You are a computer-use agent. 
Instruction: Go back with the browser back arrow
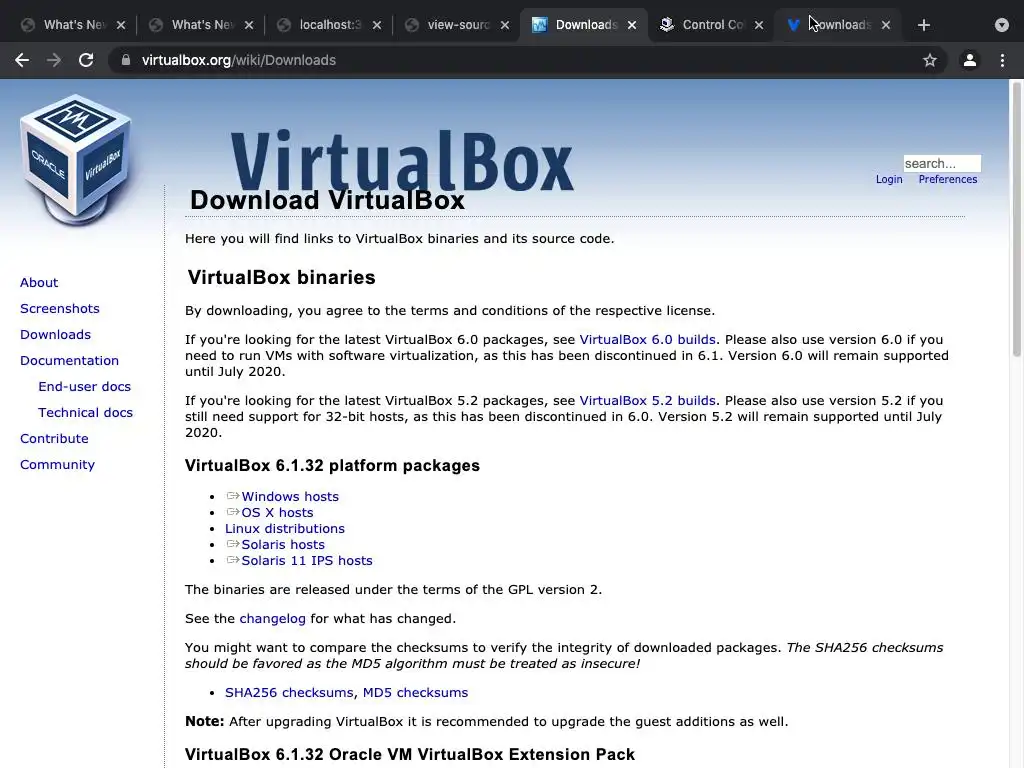[22, 60]
